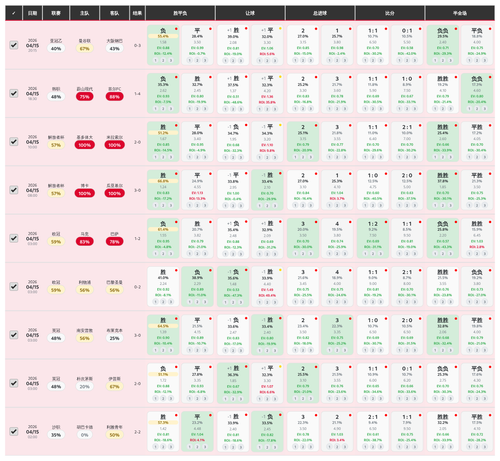Click the 让球 column header

pyautogui.click(x=250, y=13)
